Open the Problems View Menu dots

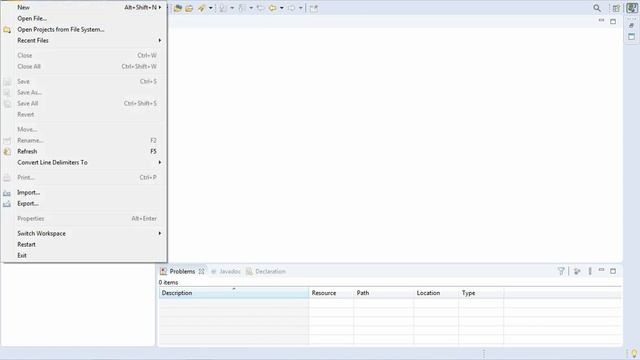[x=590, y=271]
